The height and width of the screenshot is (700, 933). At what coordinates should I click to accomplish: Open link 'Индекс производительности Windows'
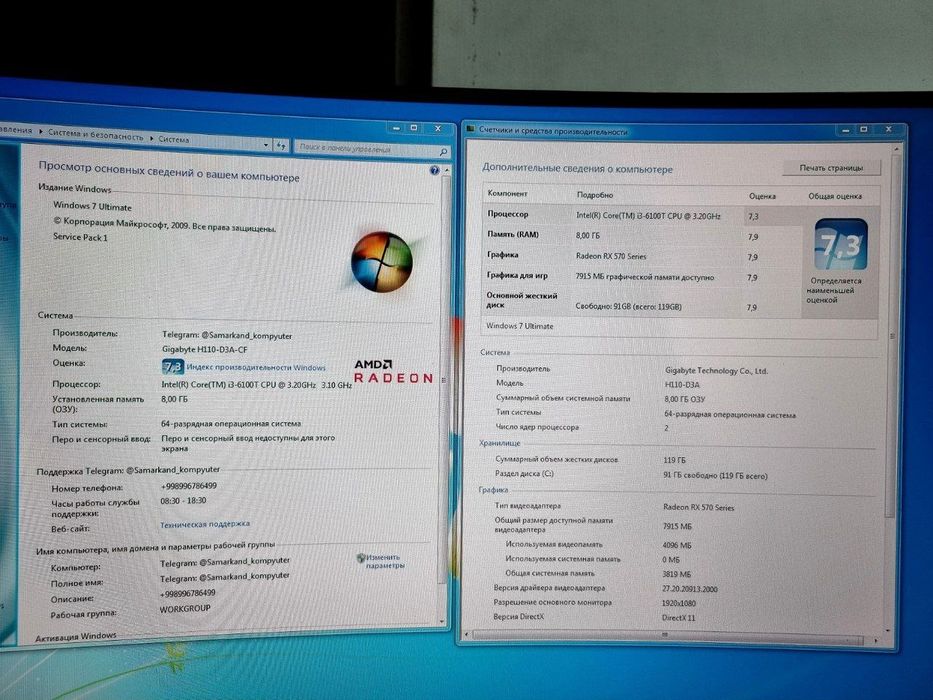click(256, 368)
